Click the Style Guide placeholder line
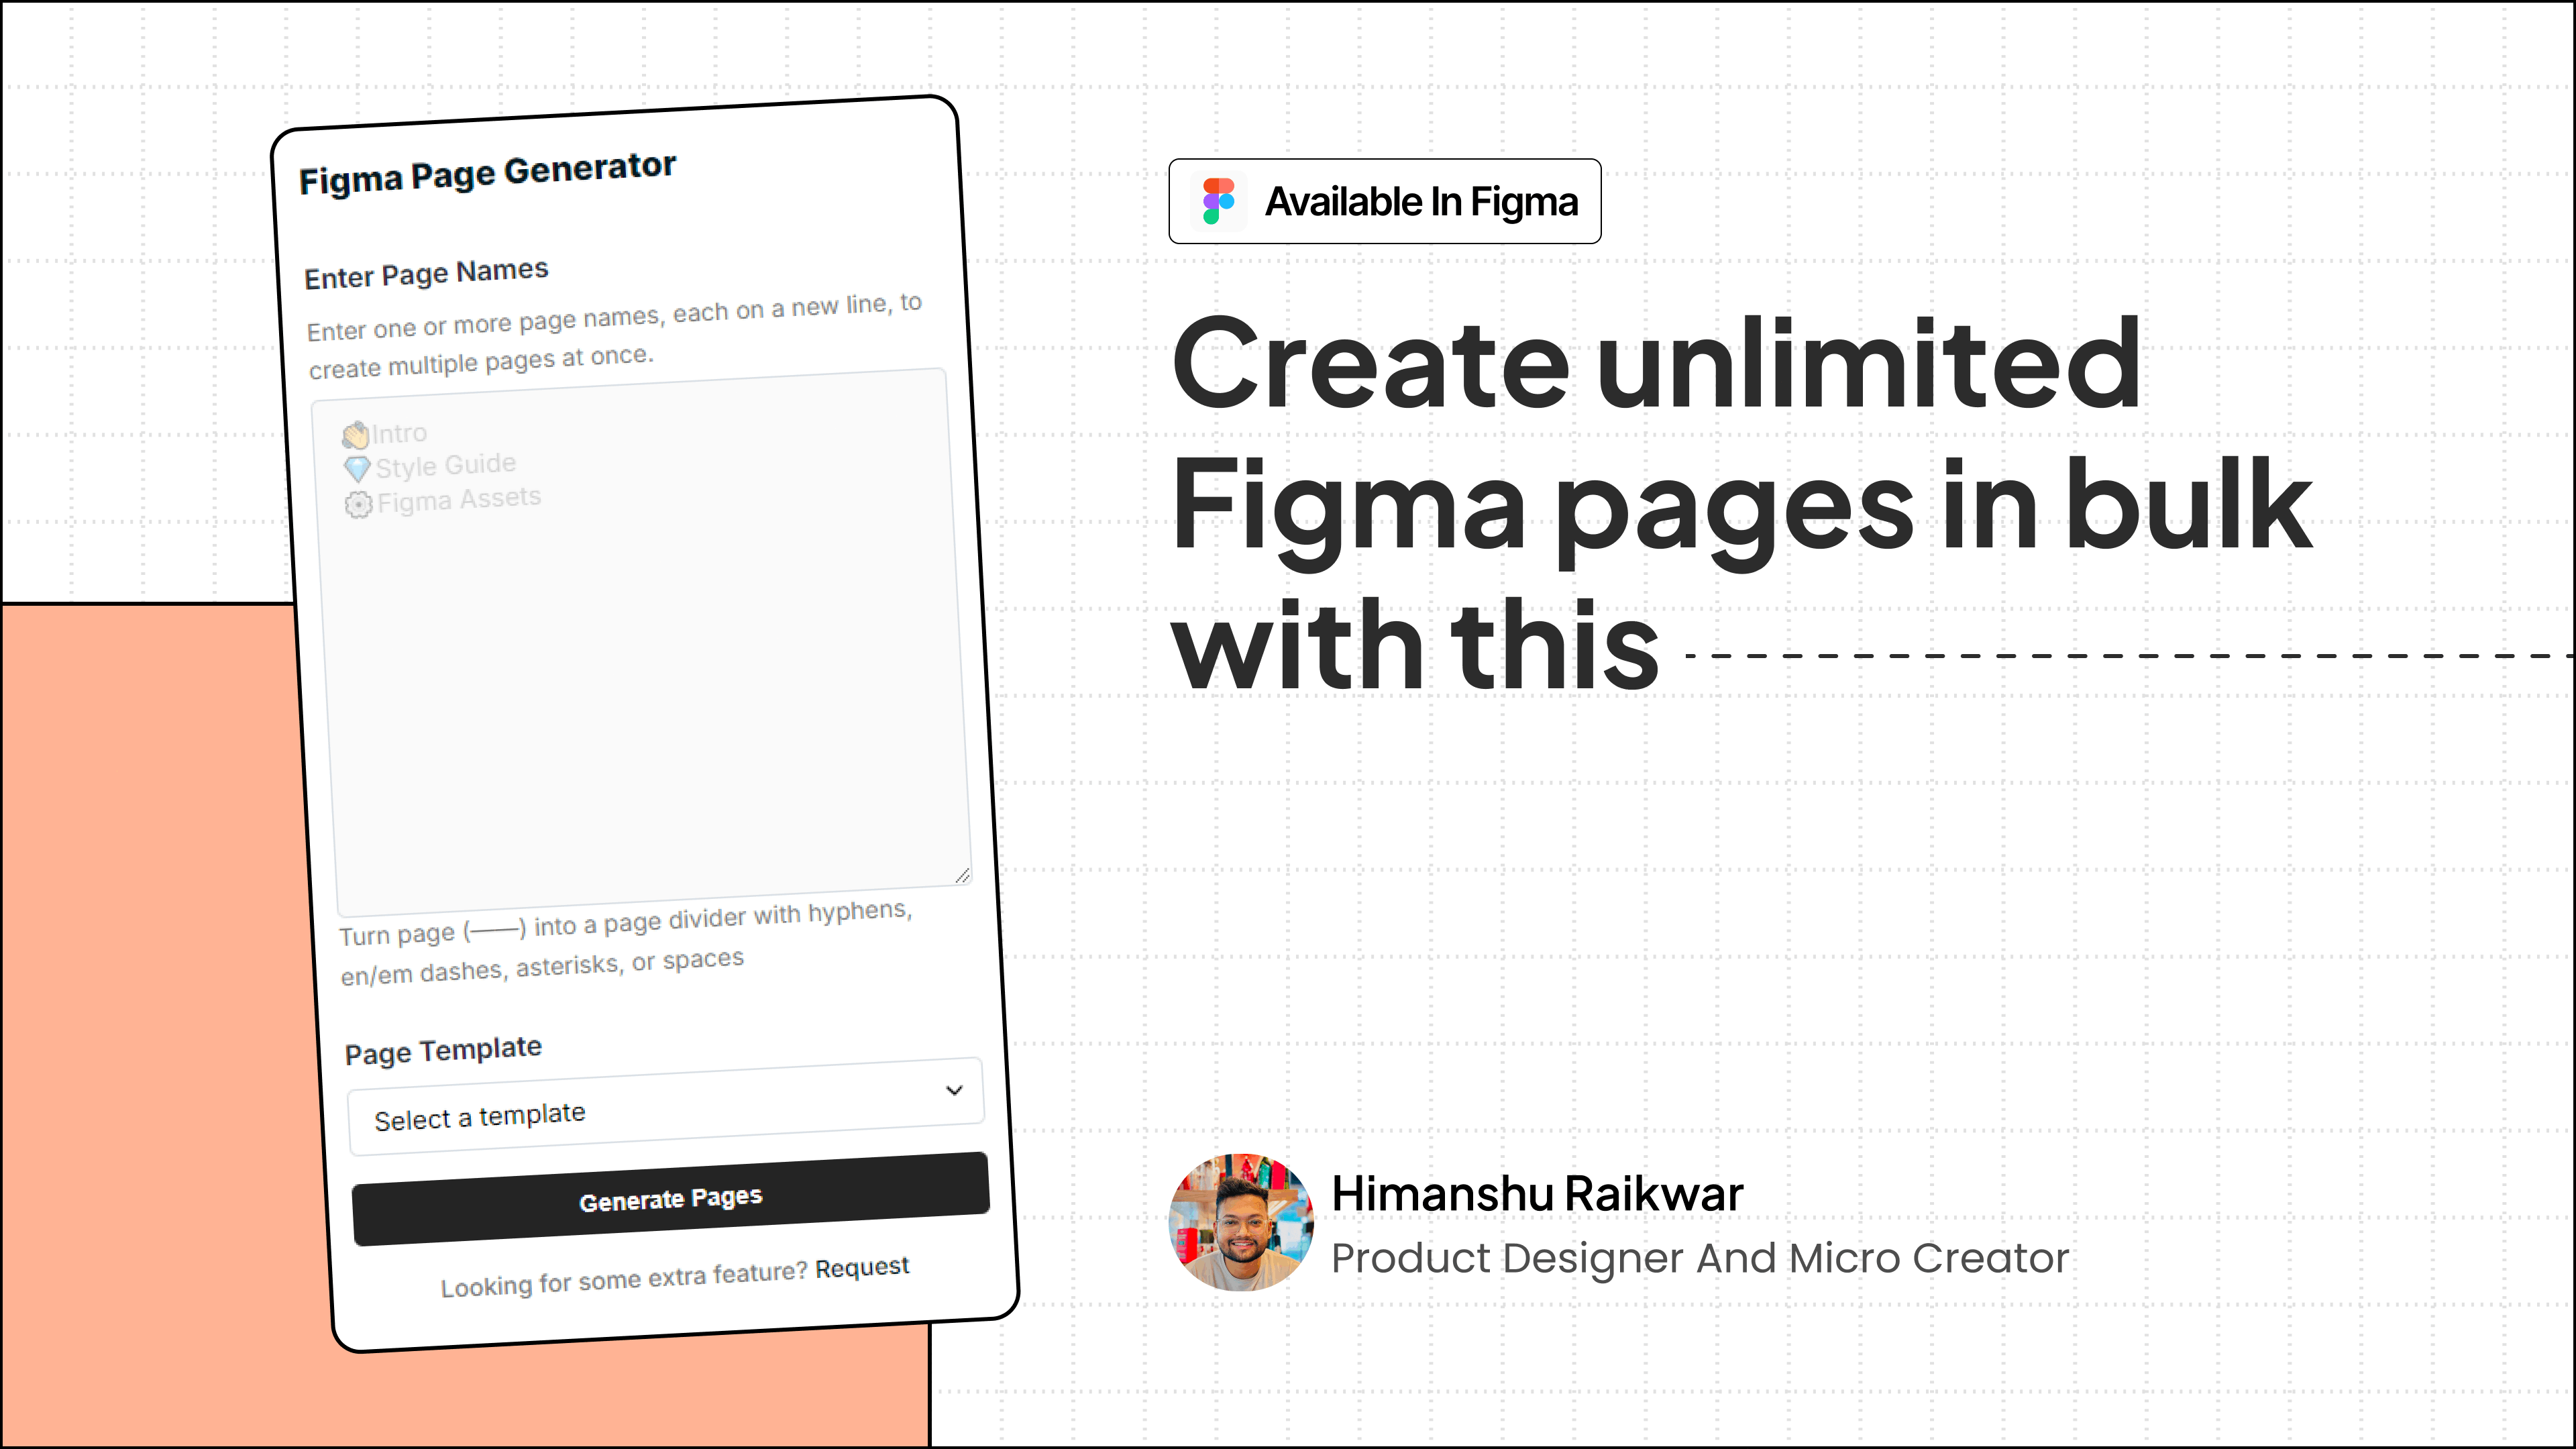The width and height of the screenshot is (2576, 1449). (x=430, y=466)
